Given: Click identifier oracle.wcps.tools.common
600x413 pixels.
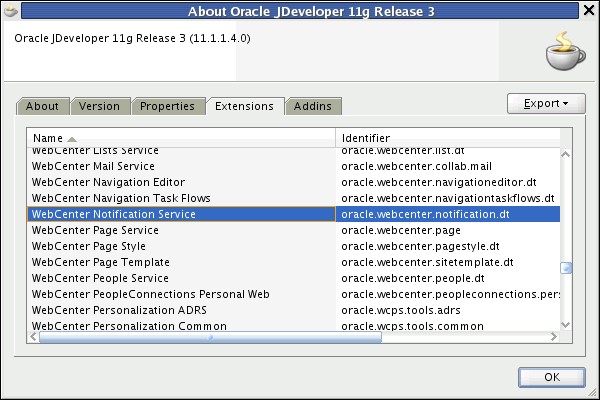Looking at the screenshot, I should (x=412, y=326).
